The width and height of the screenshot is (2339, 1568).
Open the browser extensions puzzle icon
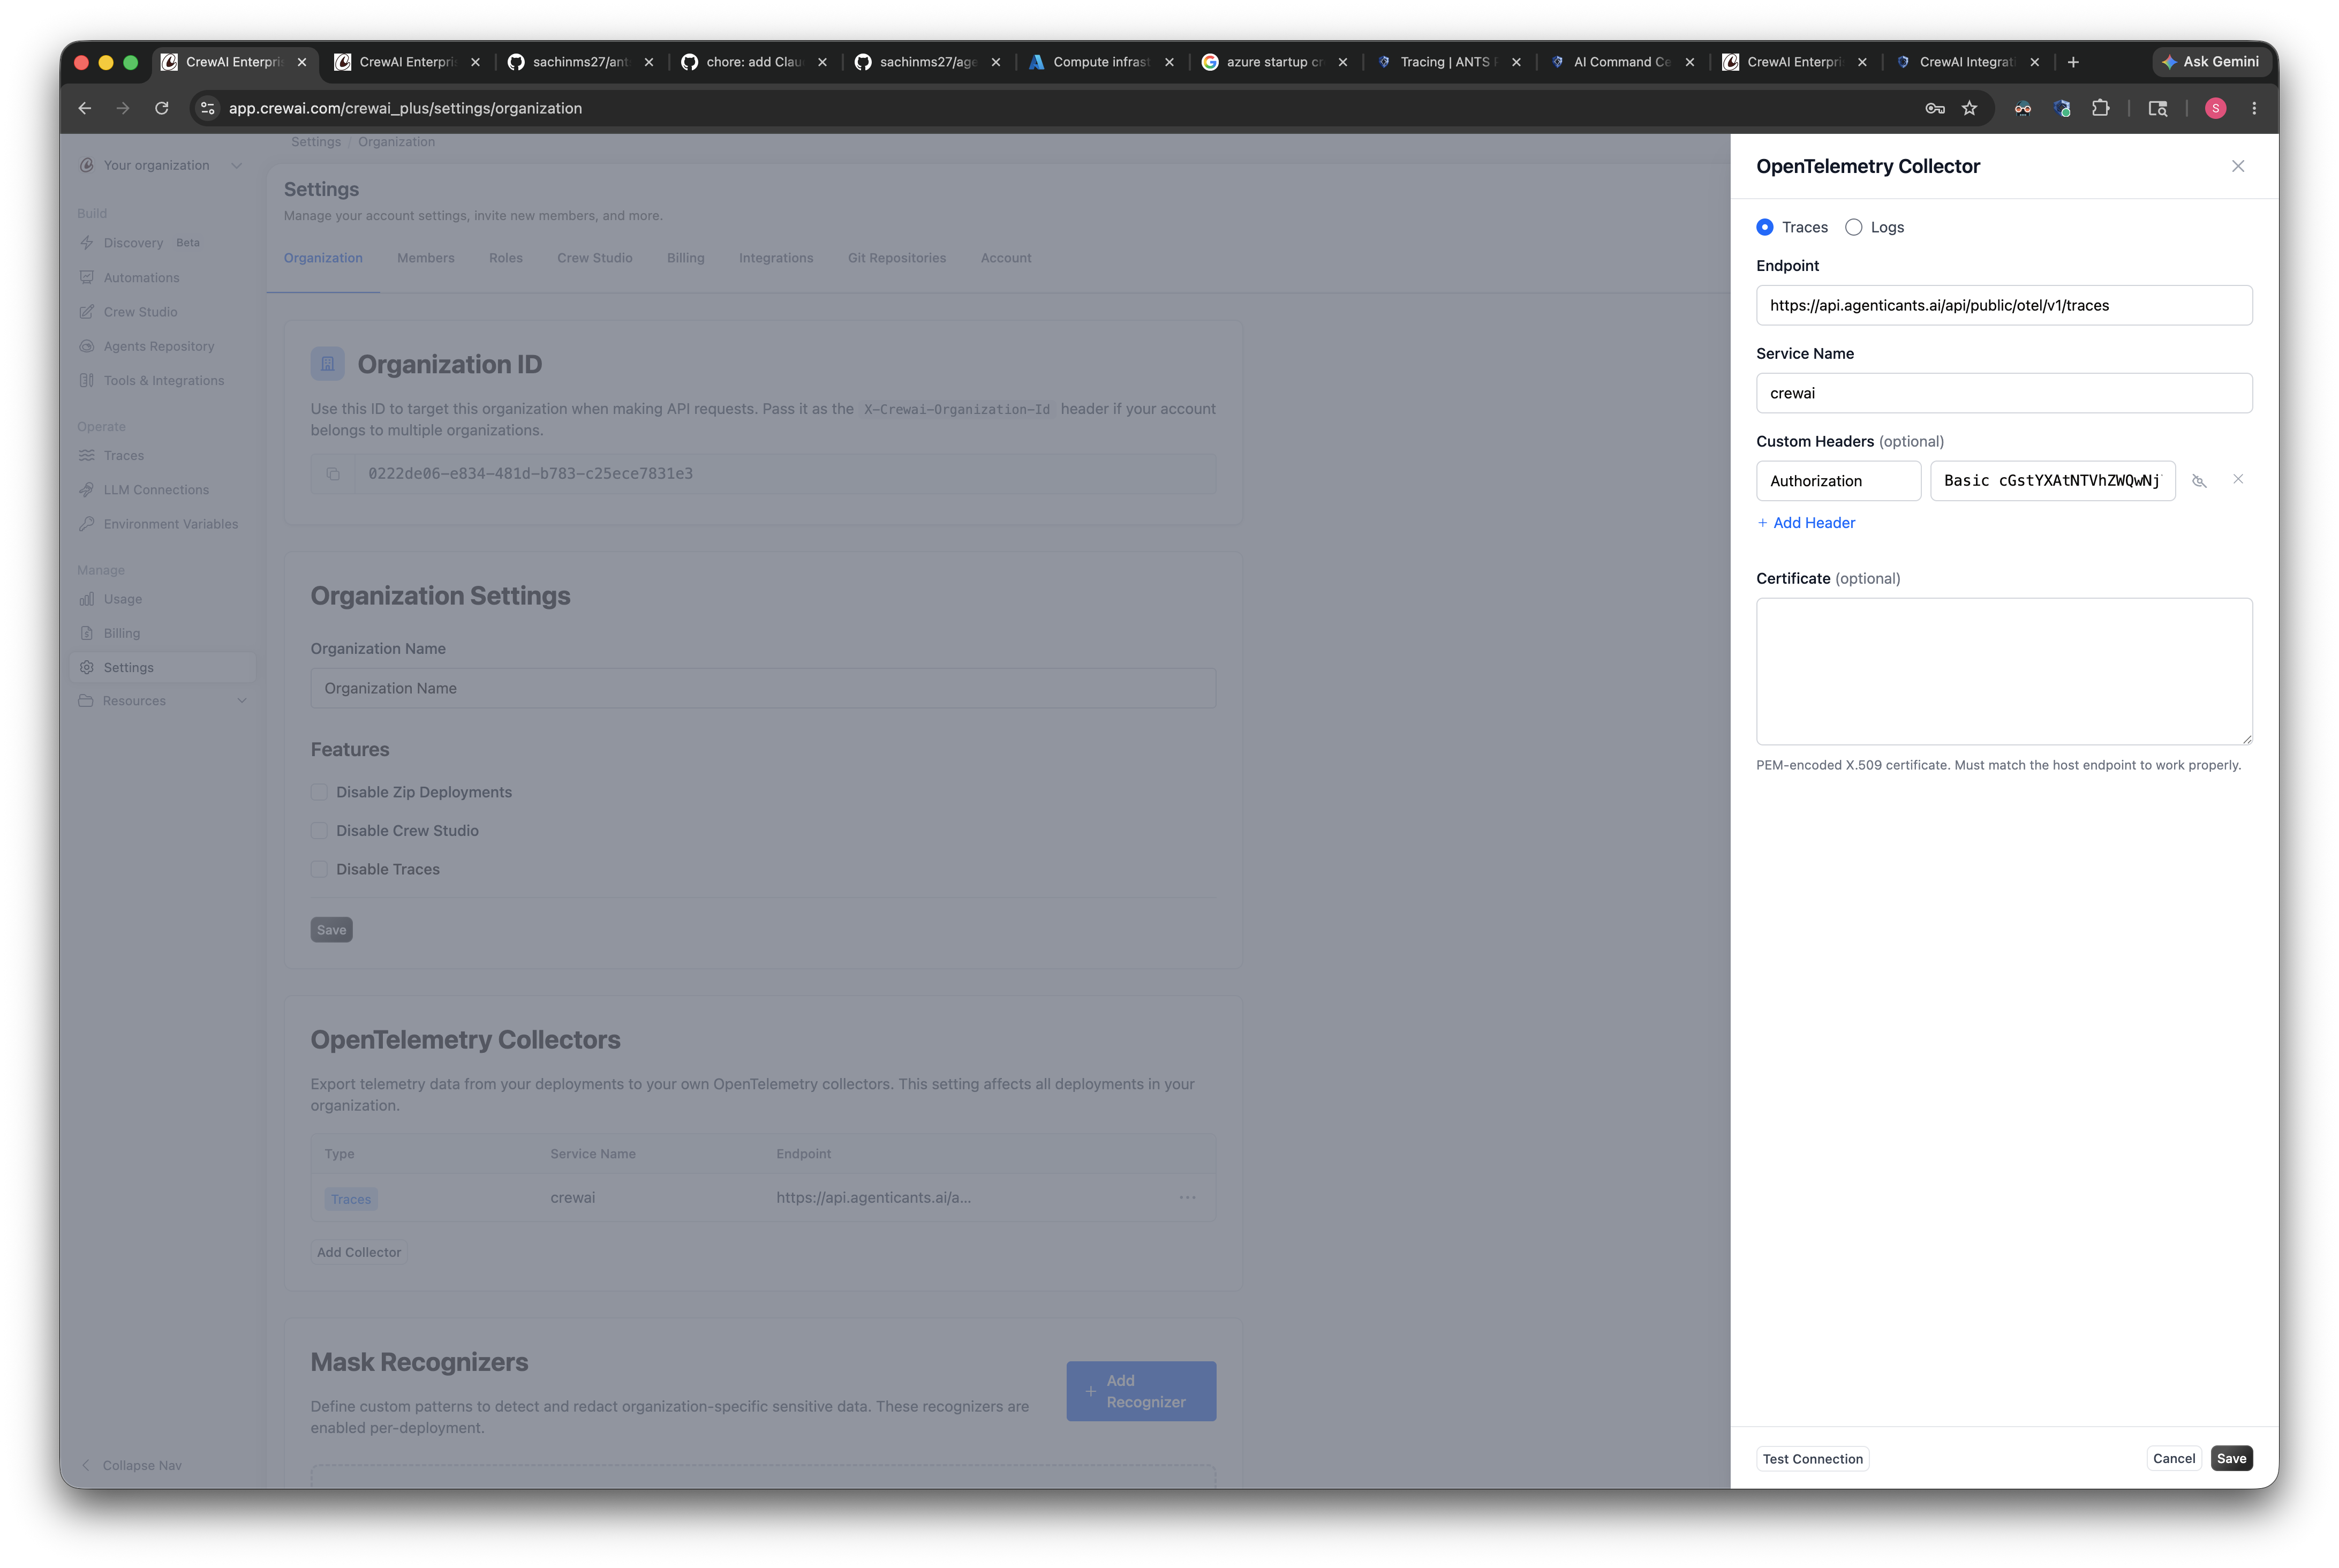tap(2100, 108)
